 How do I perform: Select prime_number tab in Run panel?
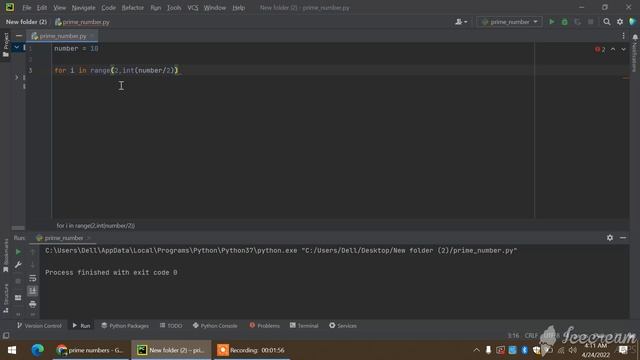[63, 238]
